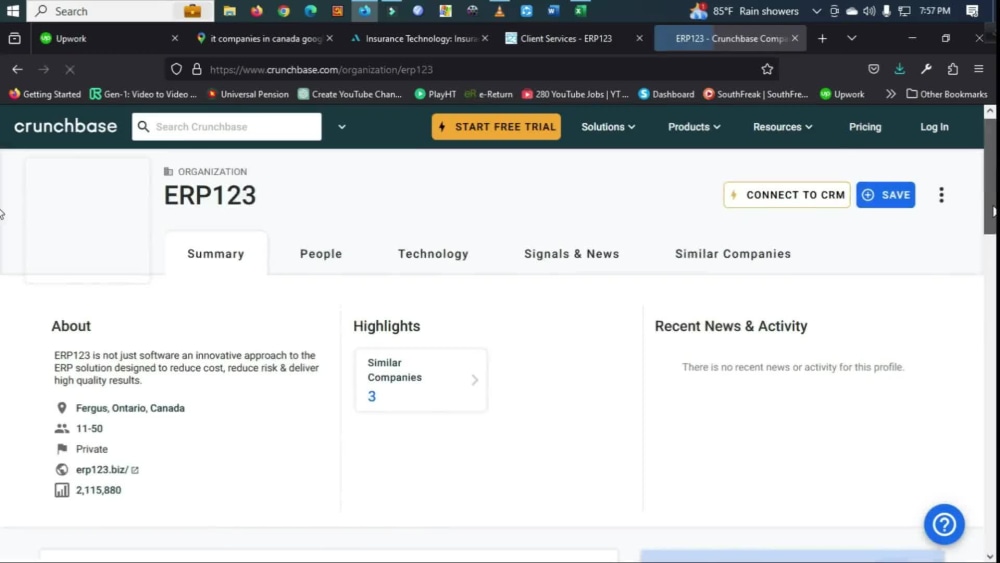
Task: Open Other Bookmarks folder
Action: [947, 94]
